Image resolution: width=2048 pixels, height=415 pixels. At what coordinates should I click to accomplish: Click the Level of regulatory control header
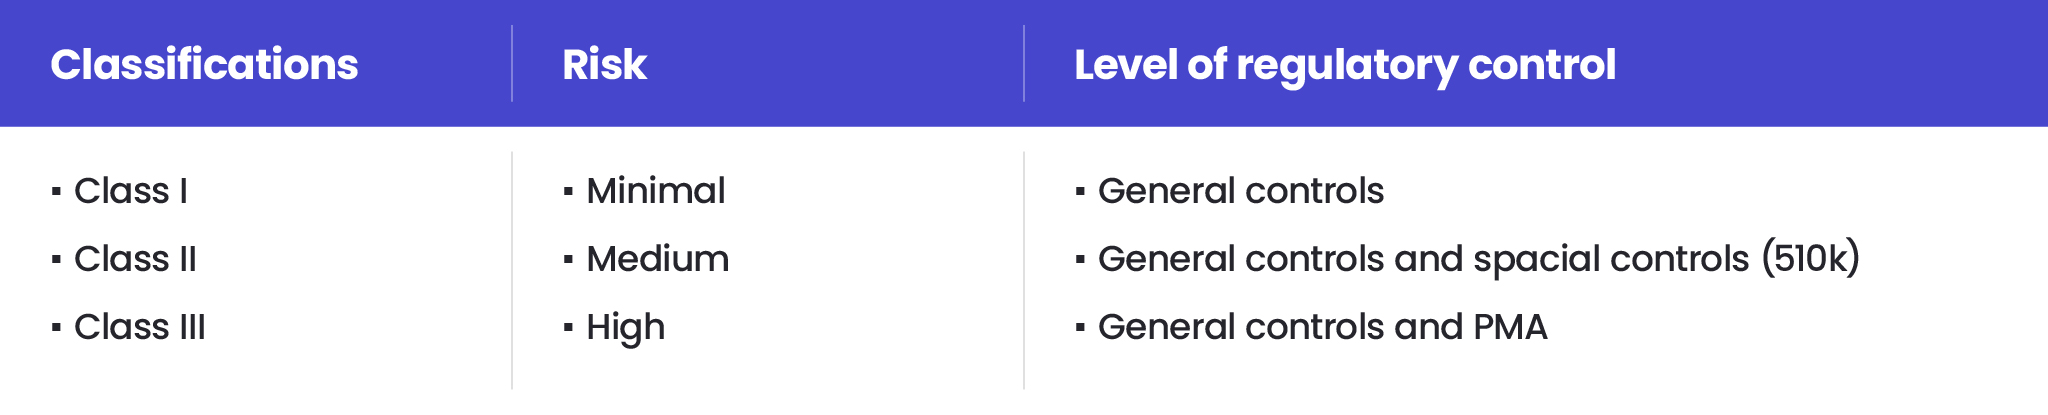(1344, 65)
